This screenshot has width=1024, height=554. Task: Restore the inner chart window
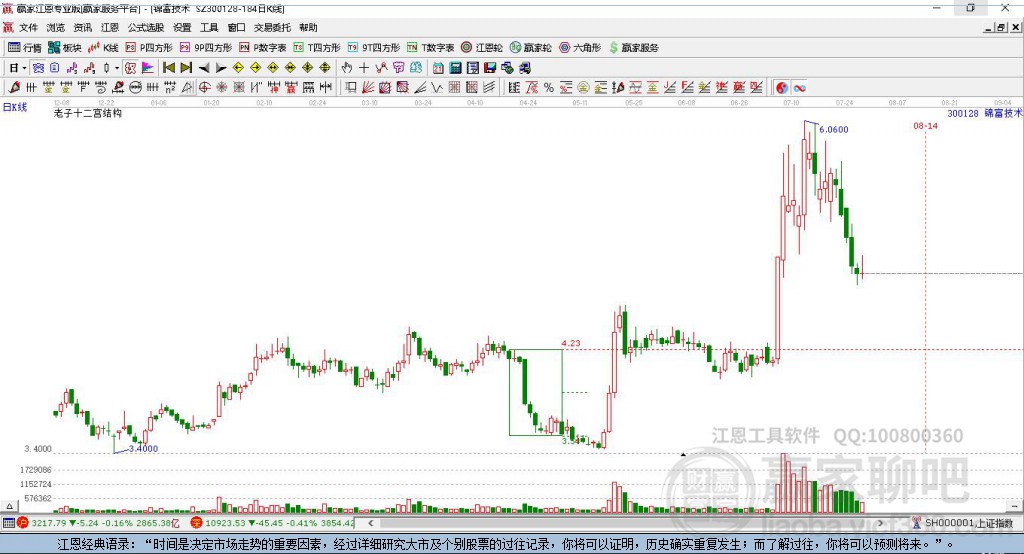click(x=1001, y=27)
